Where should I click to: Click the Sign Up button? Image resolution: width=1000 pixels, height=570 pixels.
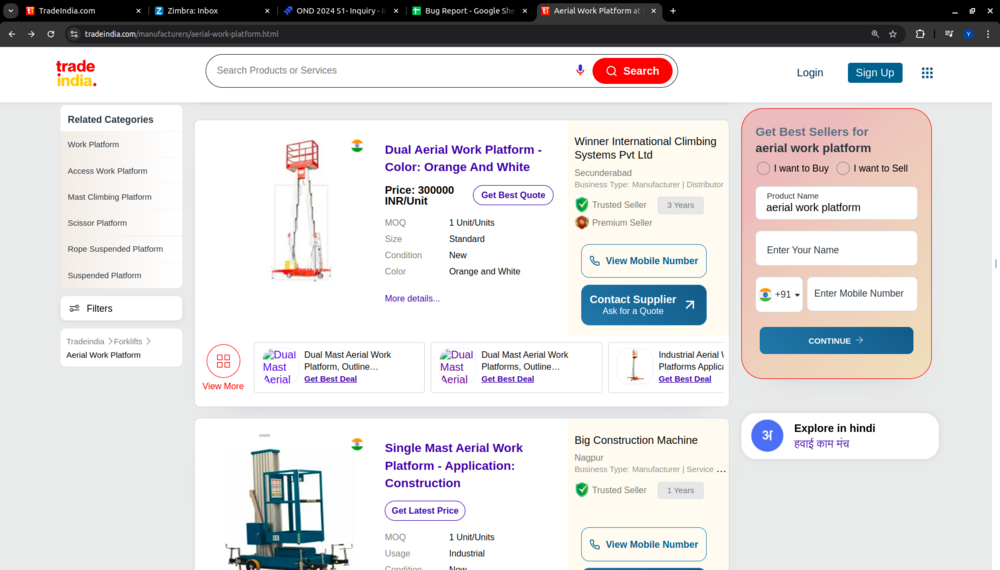874,73
